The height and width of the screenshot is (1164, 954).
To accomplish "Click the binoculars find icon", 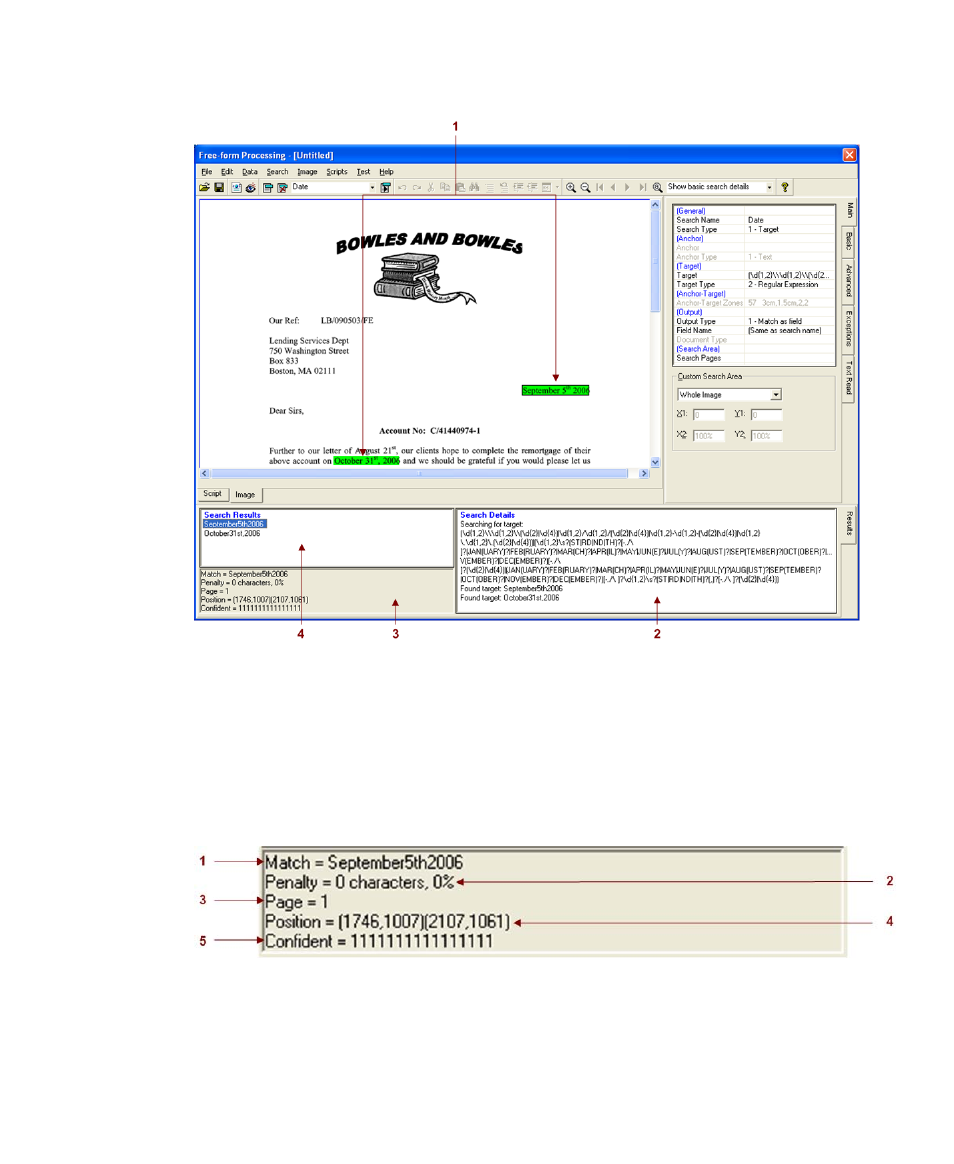I will [474, 188].
